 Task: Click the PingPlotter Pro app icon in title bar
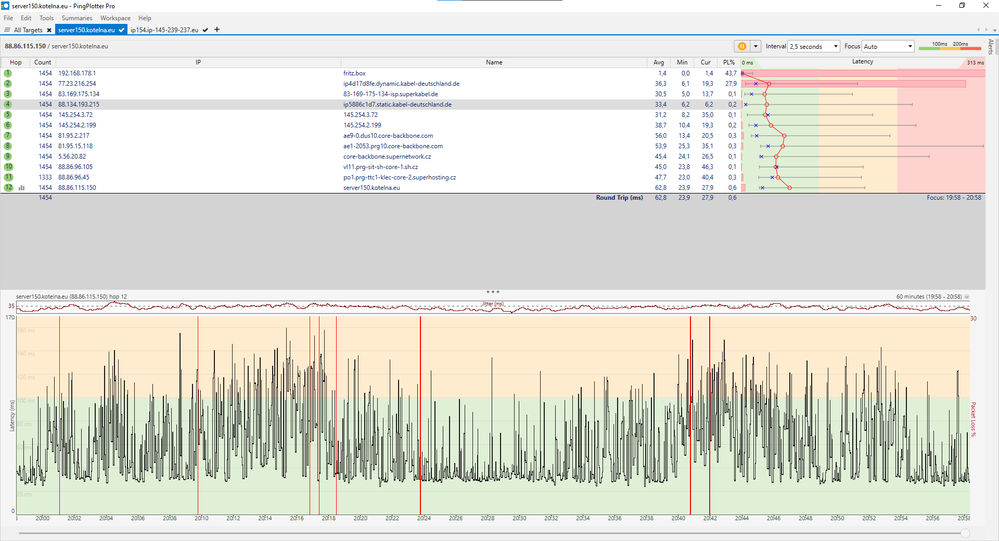click(6, 6)
